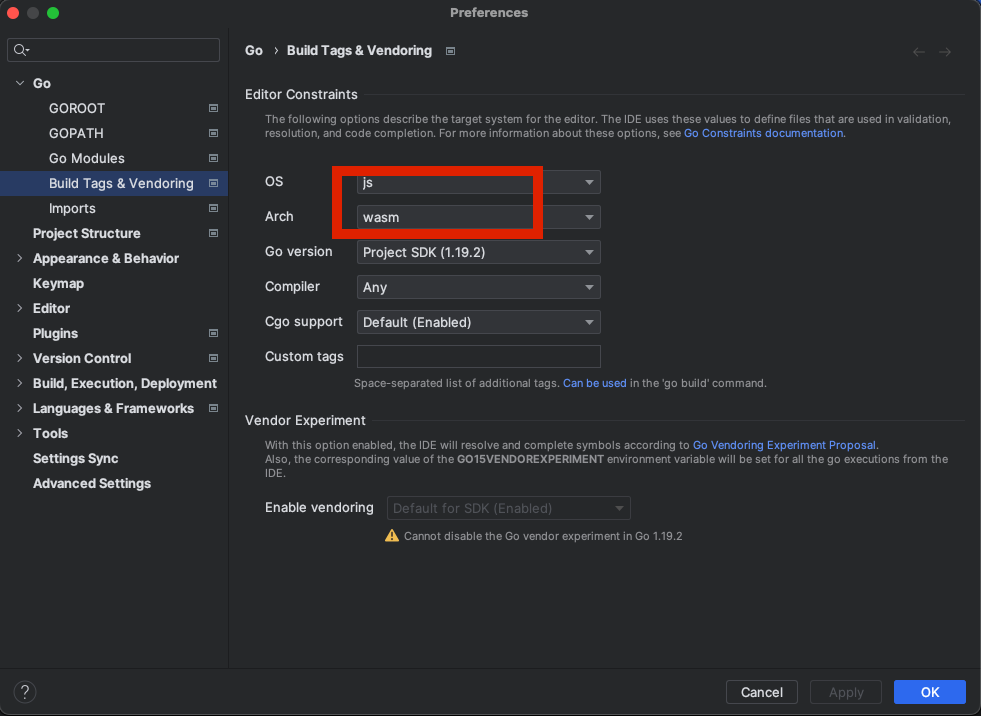Click the breadcrumb project settings icon

(x=450, y=51)
